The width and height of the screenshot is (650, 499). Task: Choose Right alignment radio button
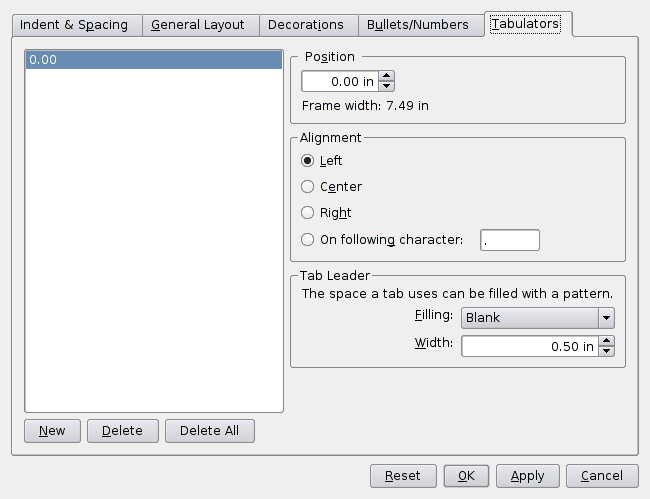click(x=308, y=213)
